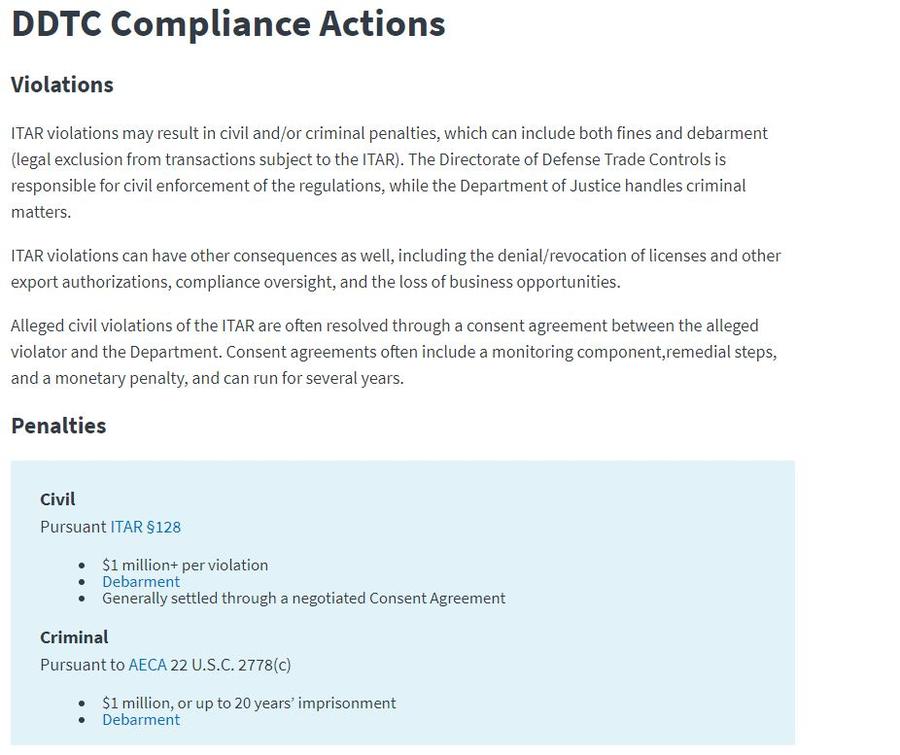Viewport: 900px width, 755px height.
Task: Click the Debarment link under Civil
Action: [141, 581]
